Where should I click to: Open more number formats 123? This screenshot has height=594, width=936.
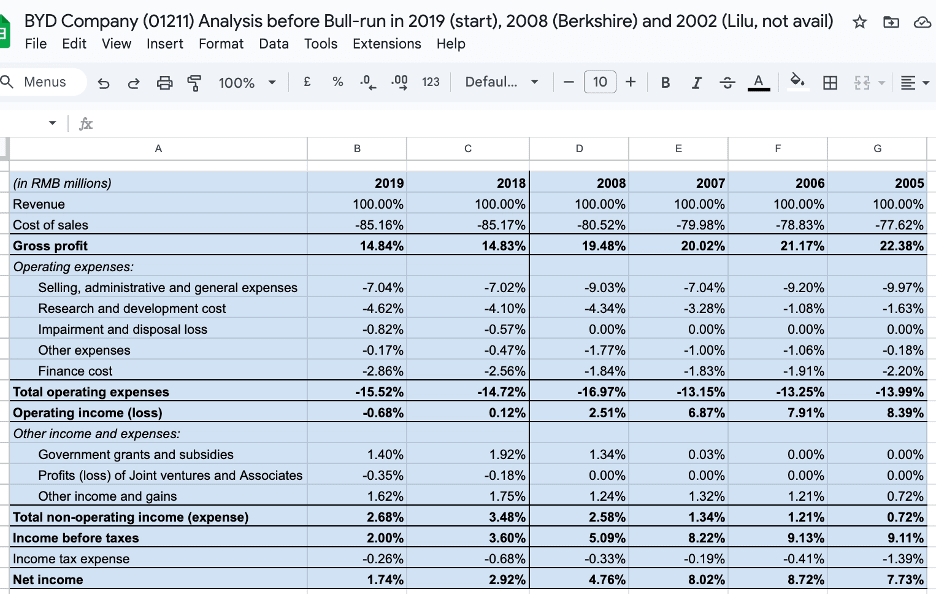click(x=430, y=82)
